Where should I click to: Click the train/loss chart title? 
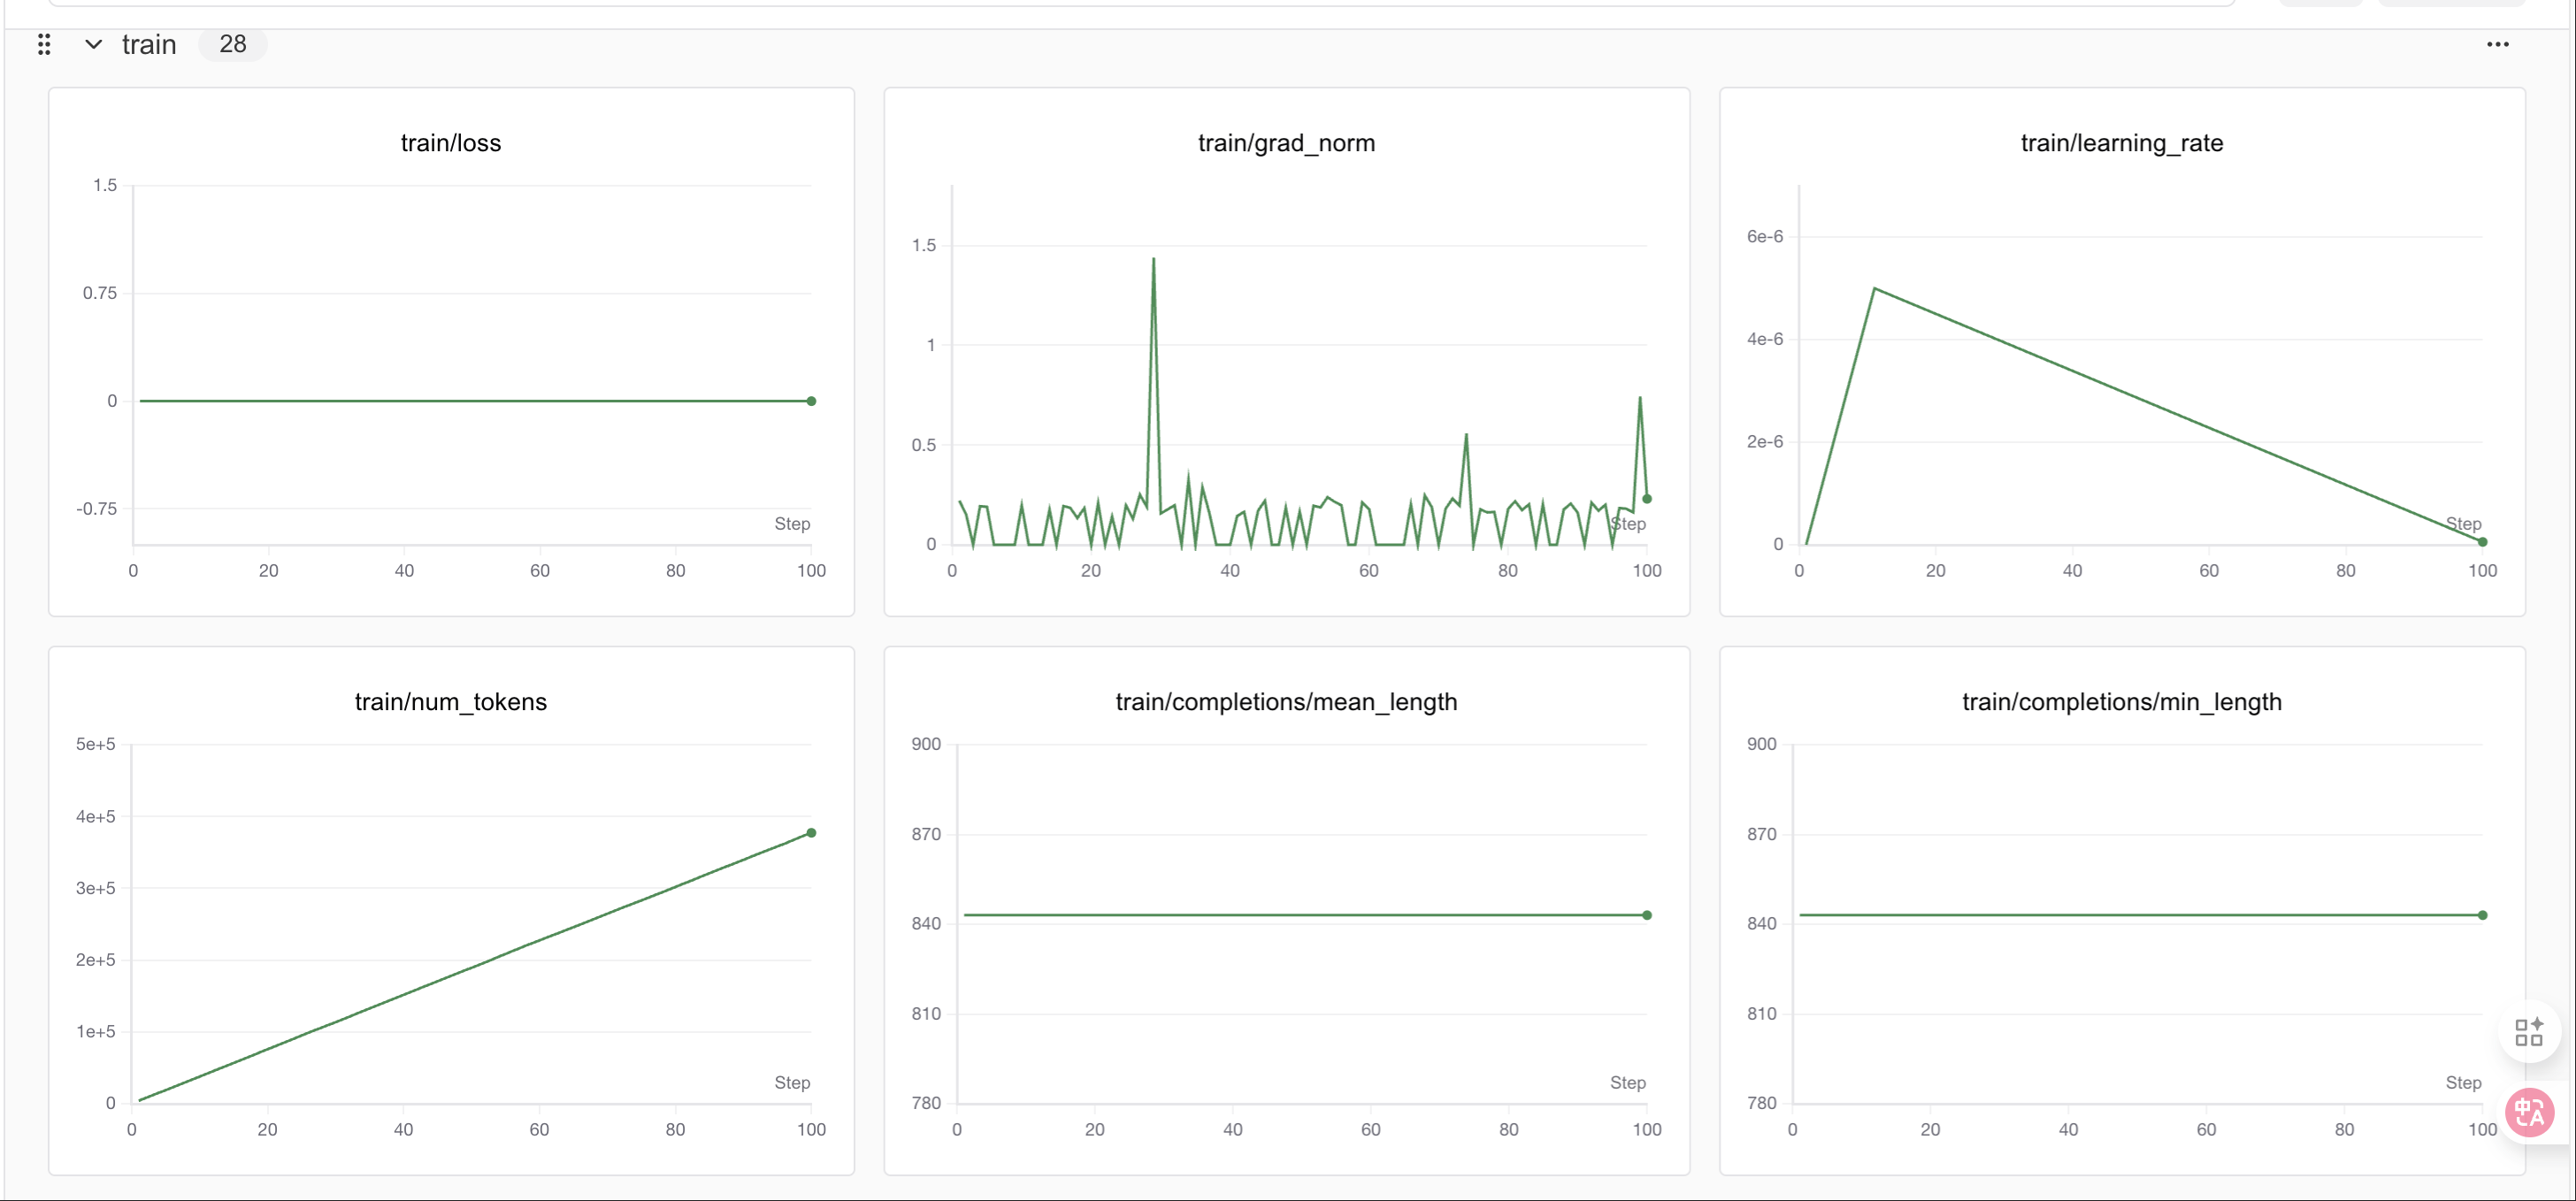click(x=450, y=143)
